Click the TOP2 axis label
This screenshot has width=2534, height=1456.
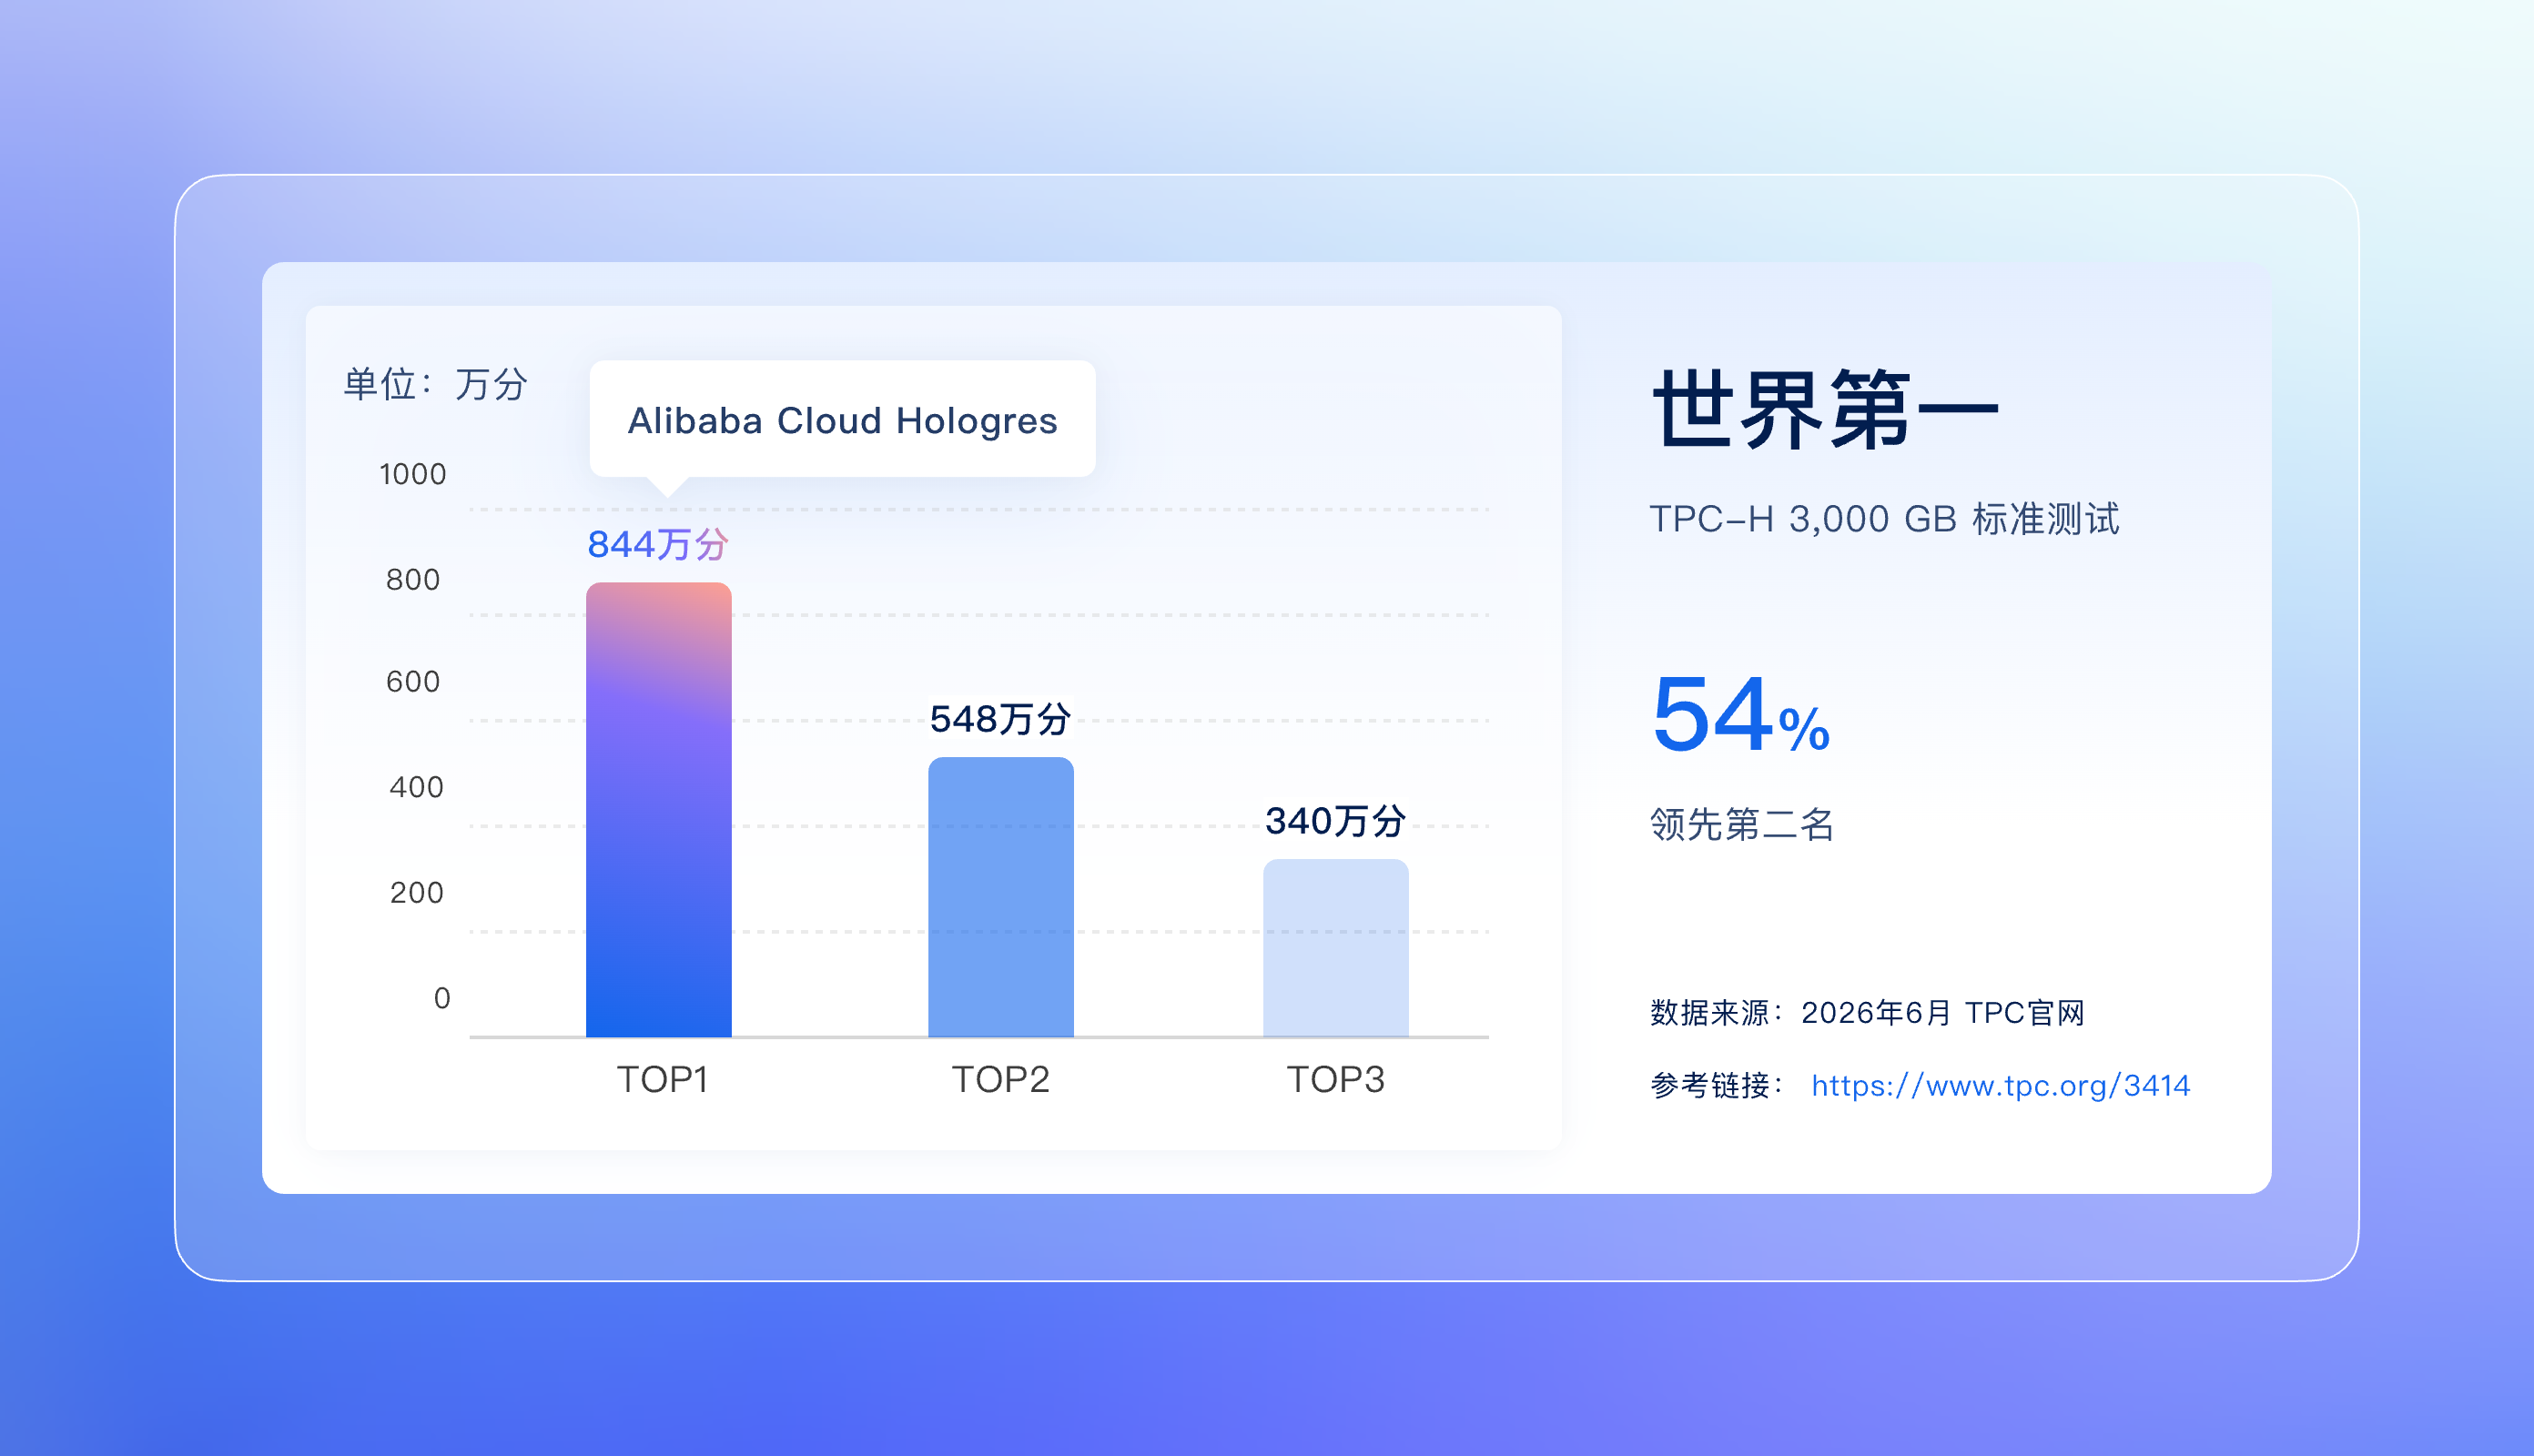(x=1000, y=1080)
